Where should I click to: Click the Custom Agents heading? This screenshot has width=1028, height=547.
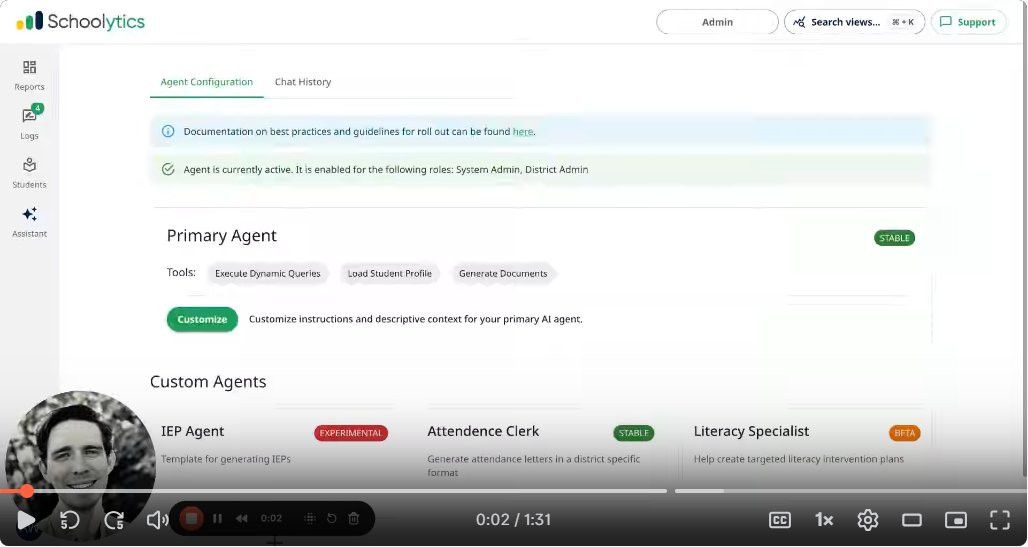[208, 382]
